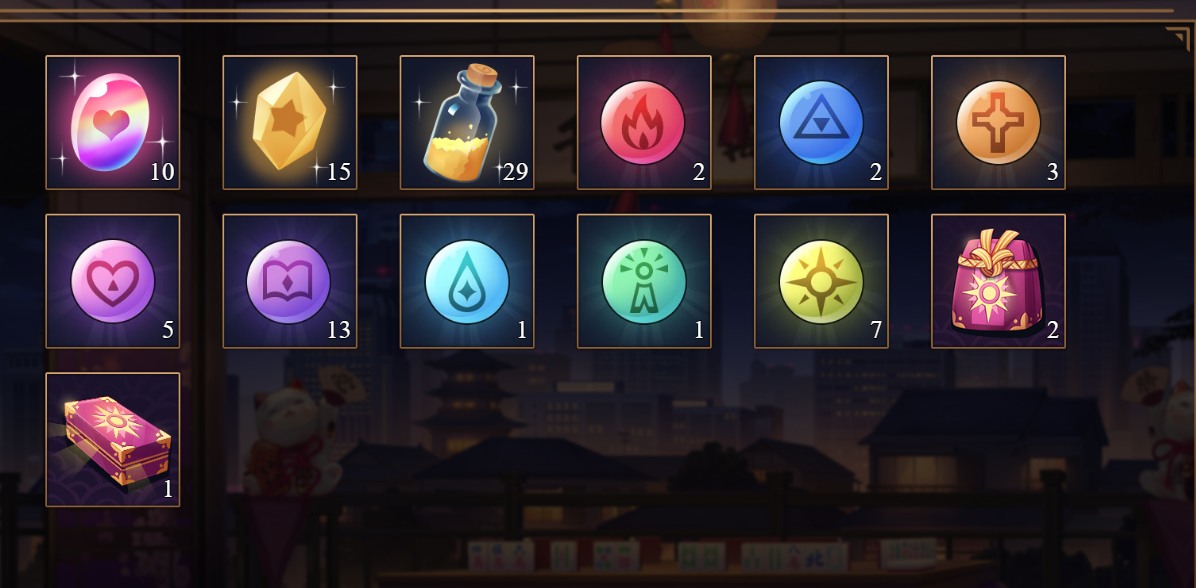This screenshot has width=1196, height=588.
Task: Click the quantity 15 on the crystal
Action: pyautogui.click(x=339, y=172)
